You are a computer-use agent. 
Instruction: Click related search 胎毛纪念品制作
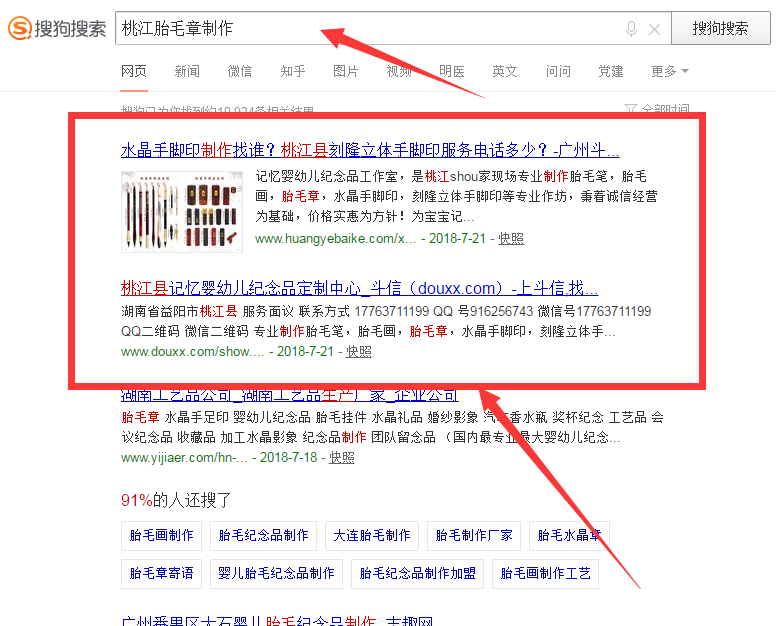[263, 535]
